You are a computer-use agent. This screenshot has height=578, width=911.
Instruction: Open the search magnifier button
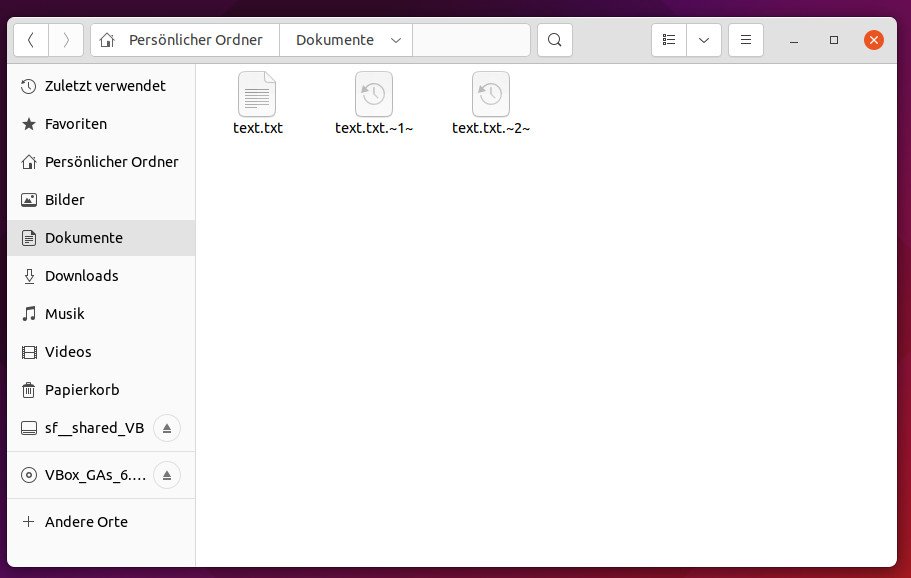click(x=555, y=40)
